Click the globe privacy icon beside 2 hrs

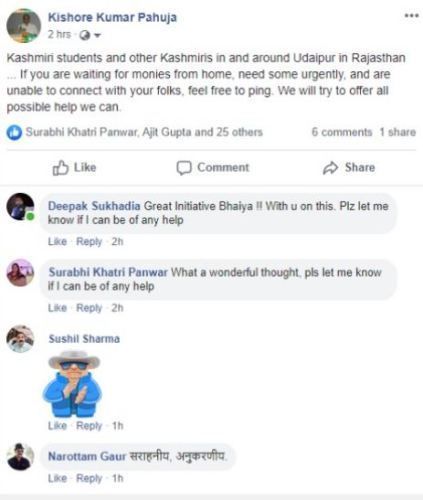(x=85, y=35)
